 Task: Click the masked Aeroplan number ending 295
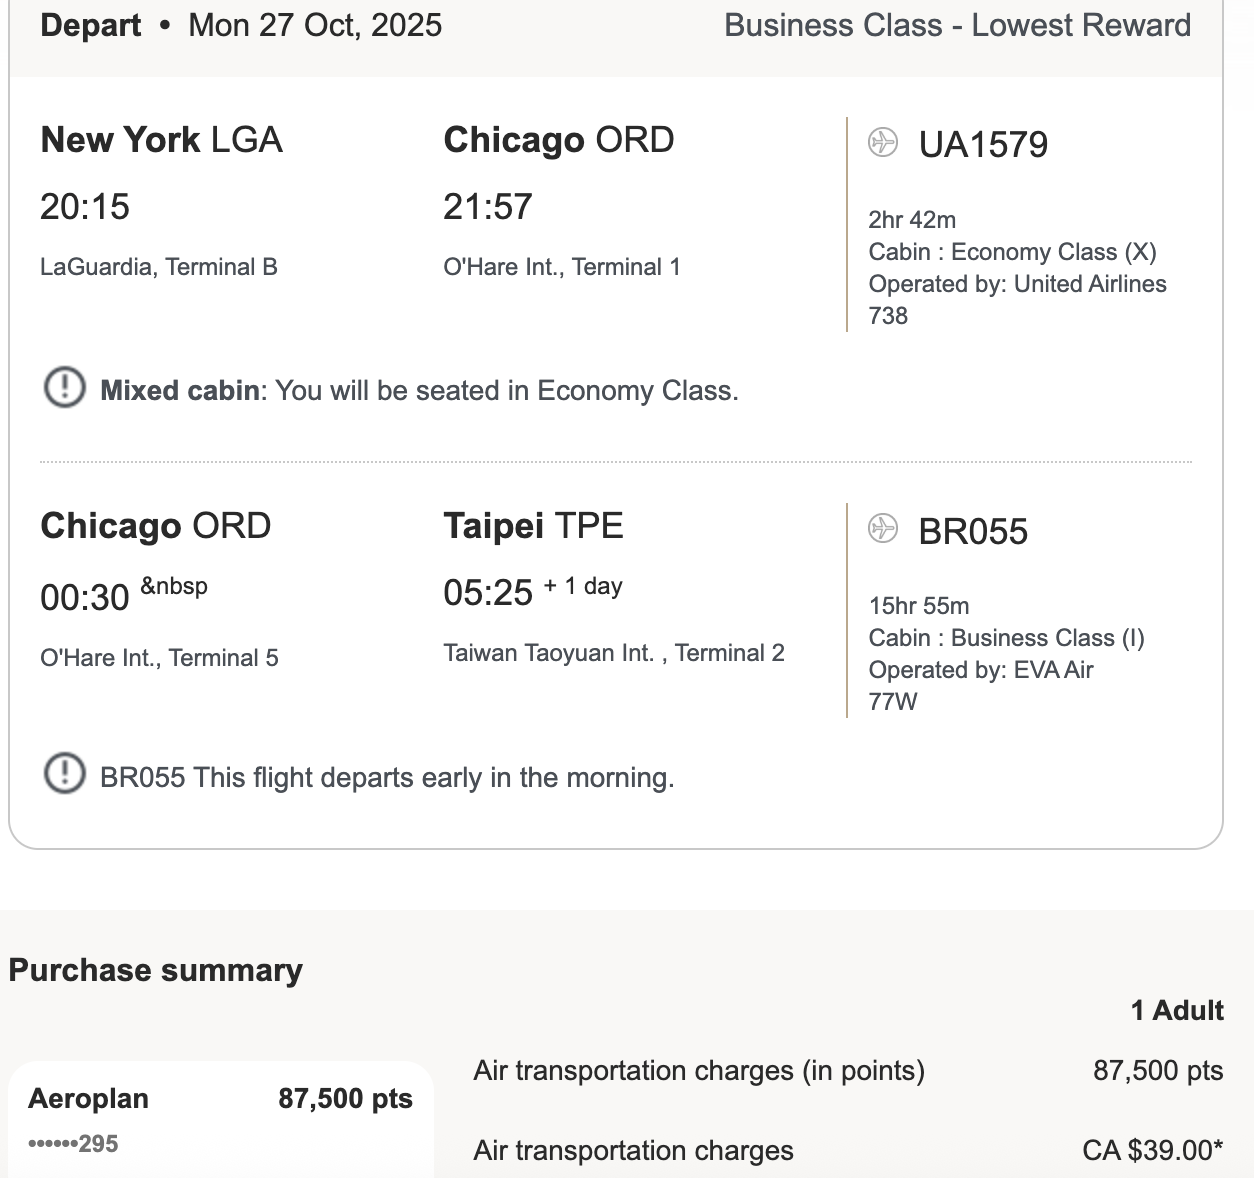[x=73, y=1144]
